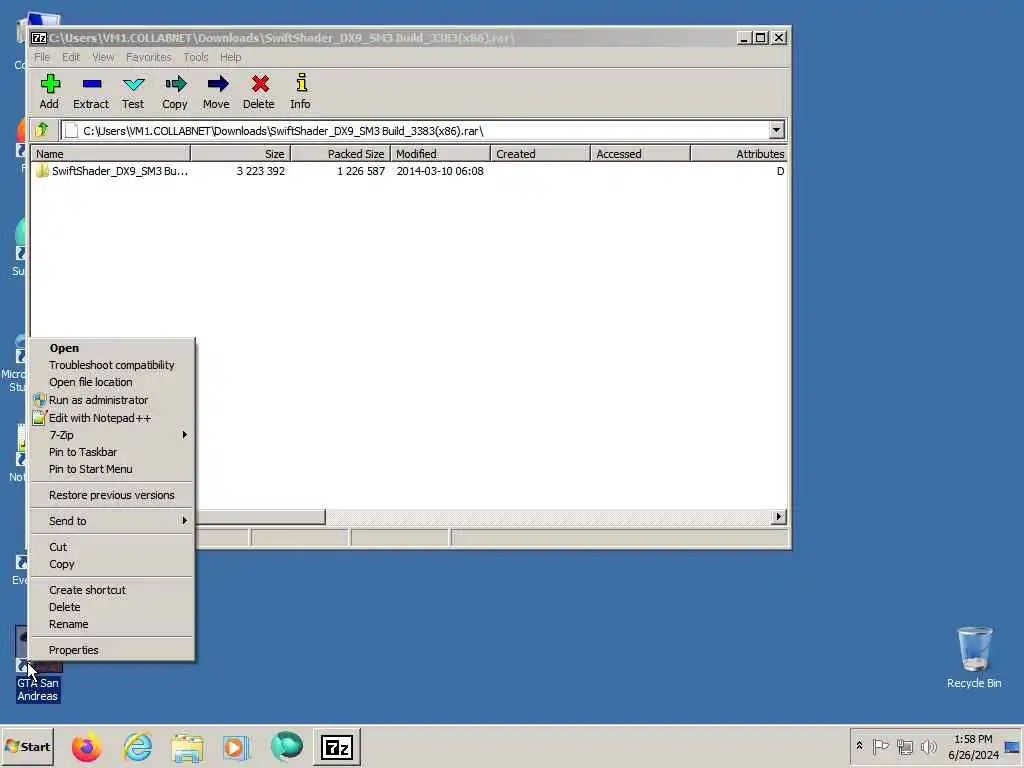Show hidden tray icons arrow

tap(859, 746)
